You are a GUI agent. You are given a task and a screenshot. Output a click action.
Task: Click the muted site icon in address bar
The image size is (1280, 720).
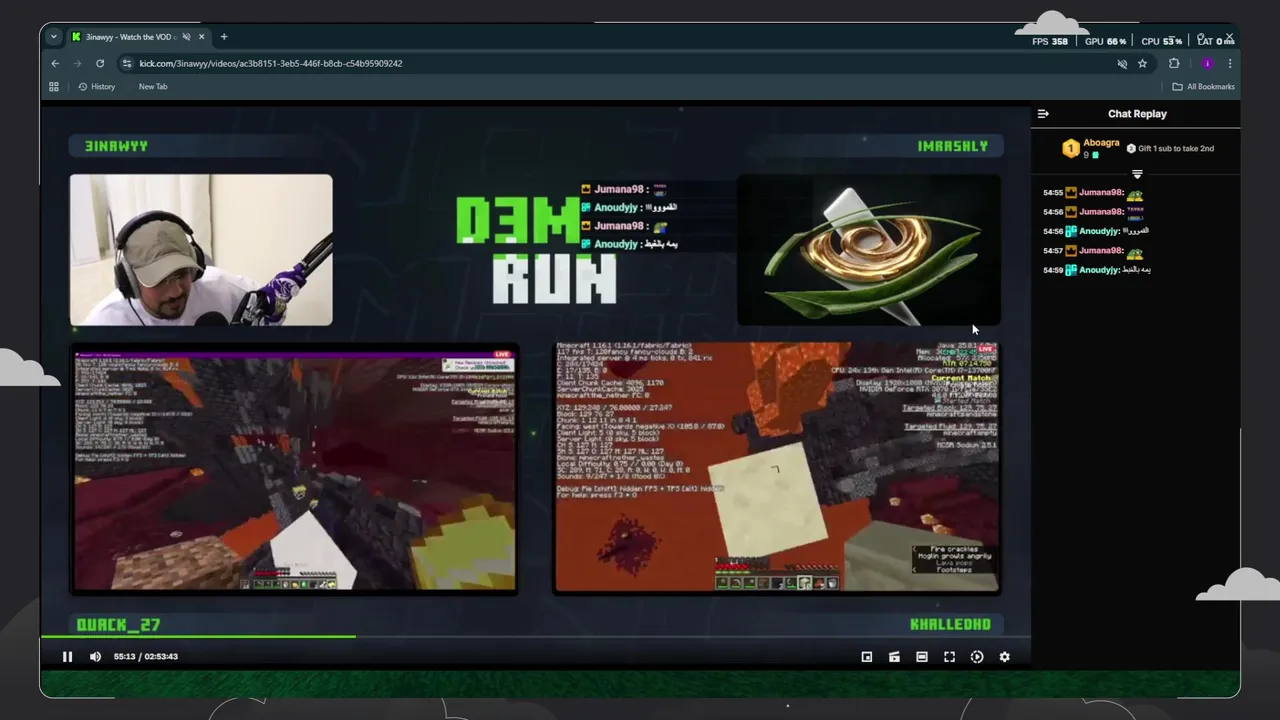pos(1122,63)
